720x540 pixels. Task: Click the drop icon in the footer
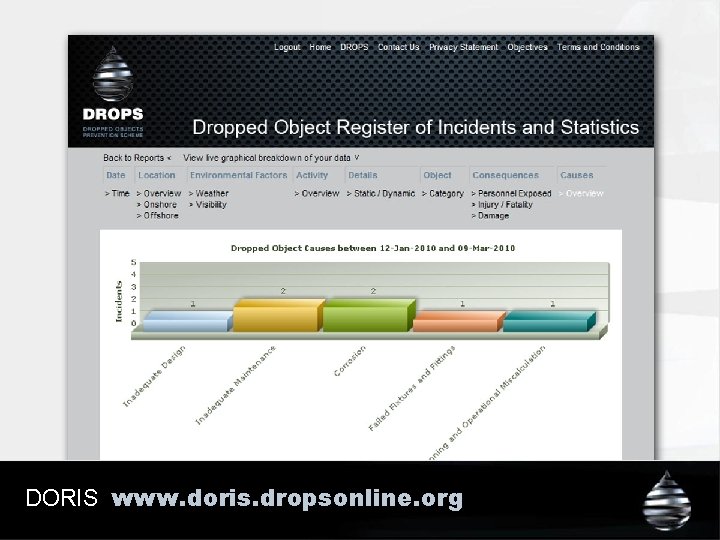667,501
